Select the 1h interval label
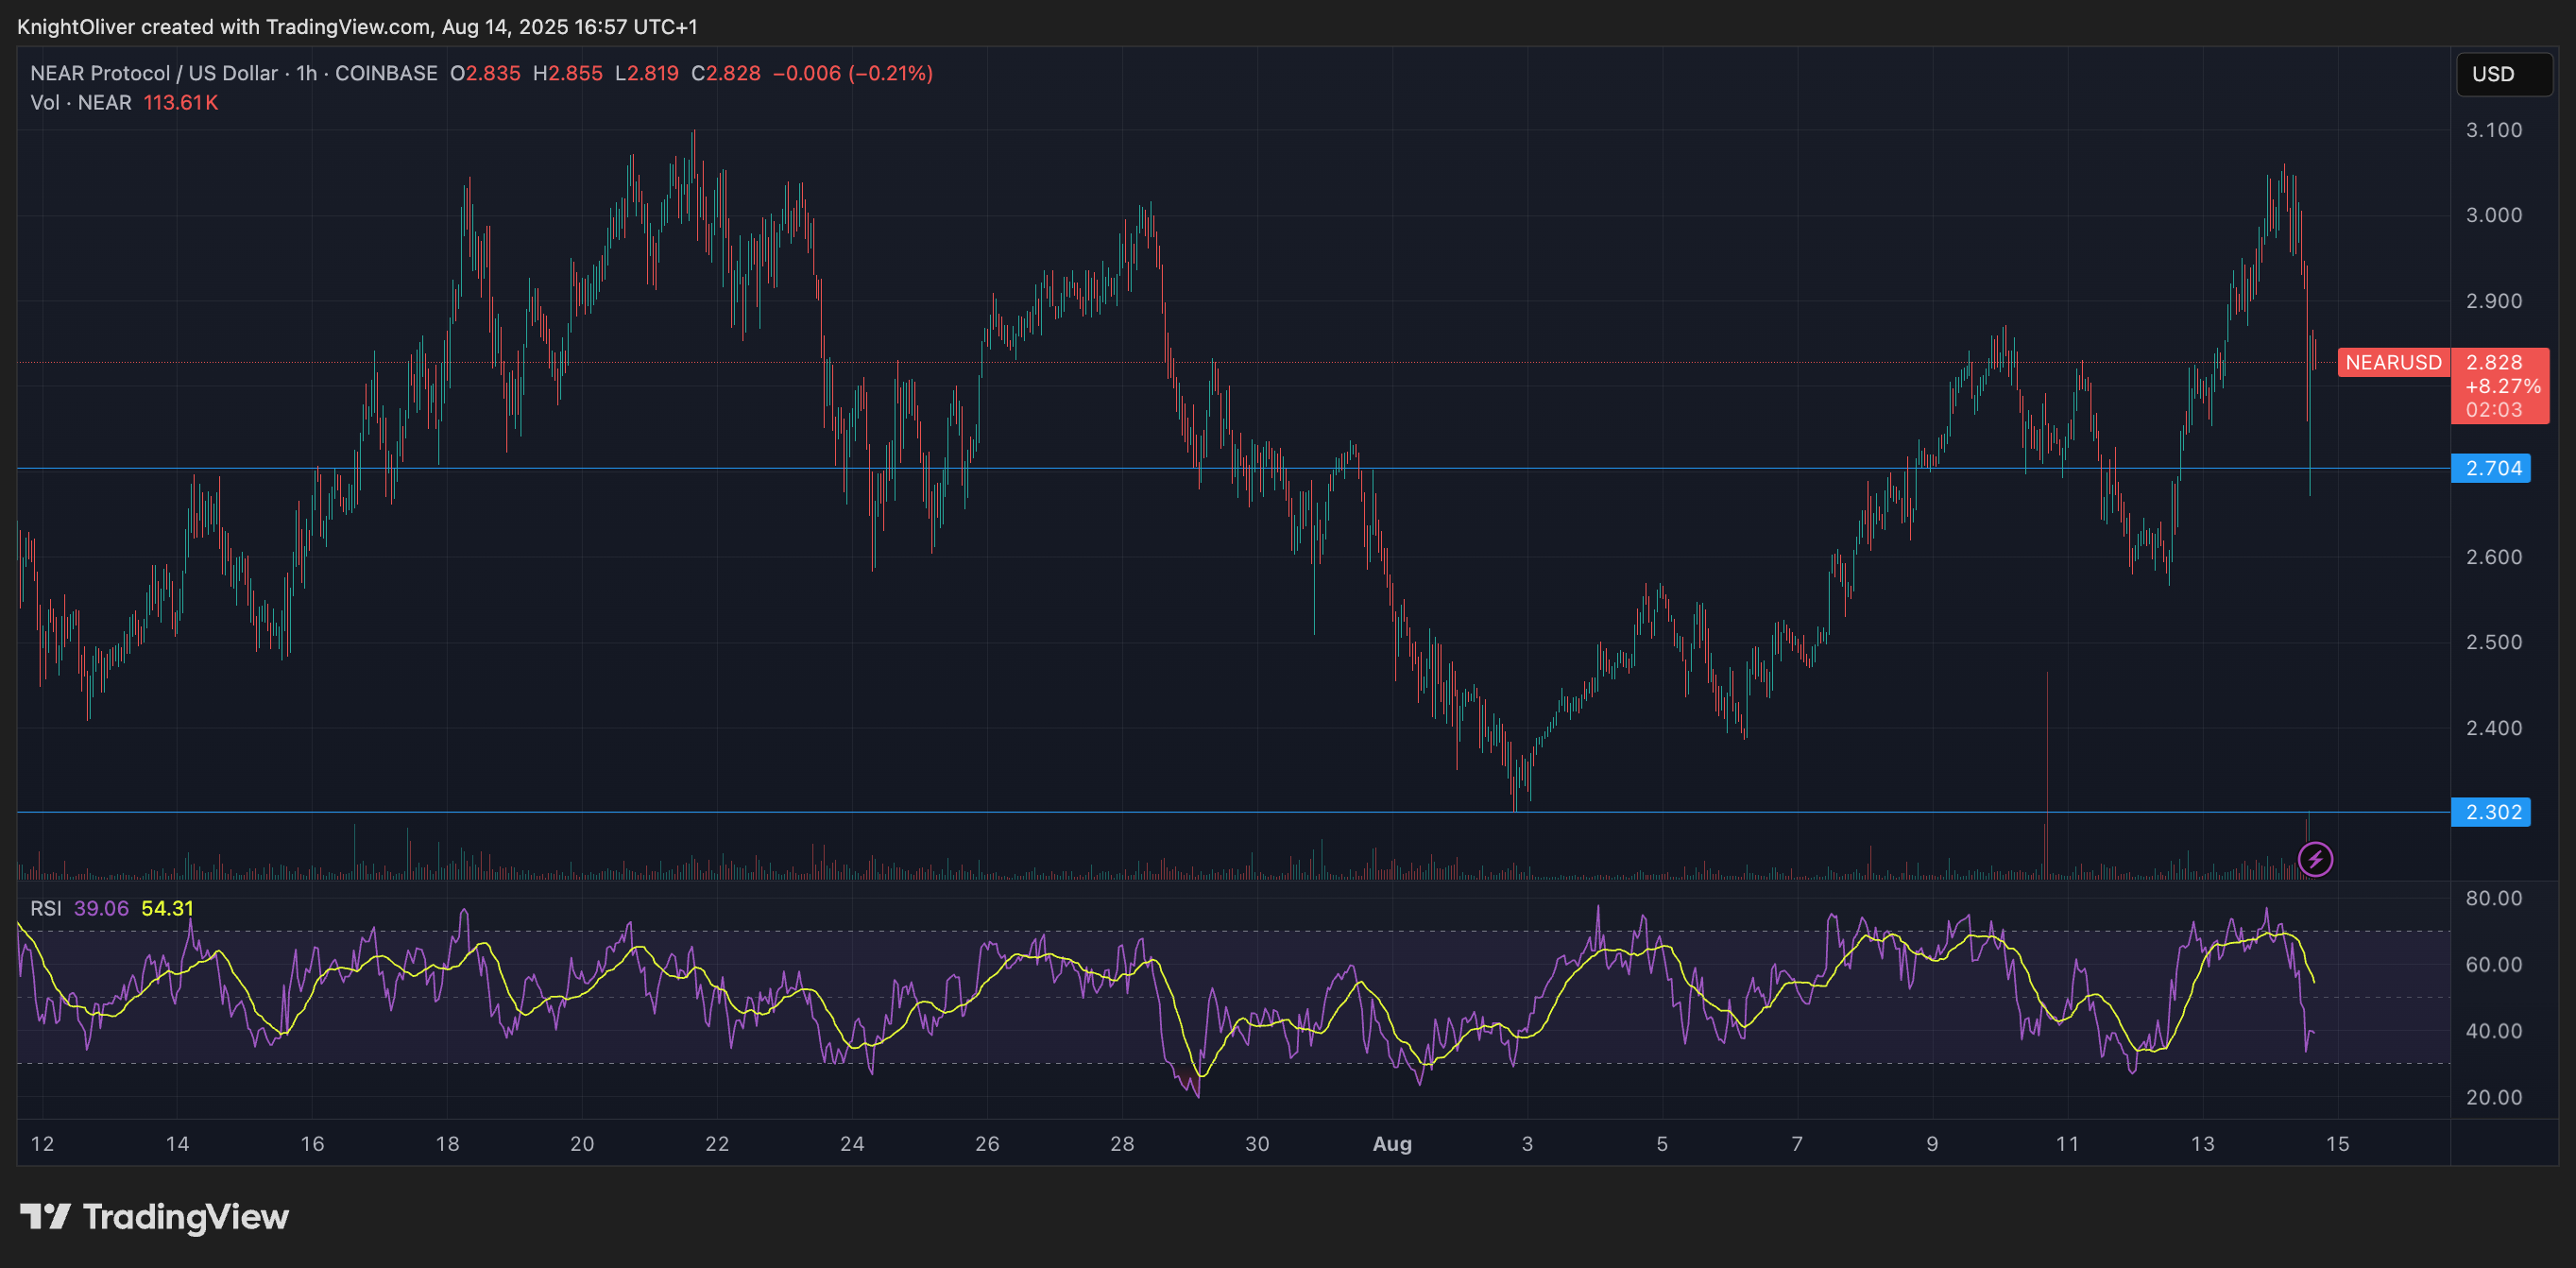Viewport: 2576px width, 1268px height. click(x=306, y=73)
